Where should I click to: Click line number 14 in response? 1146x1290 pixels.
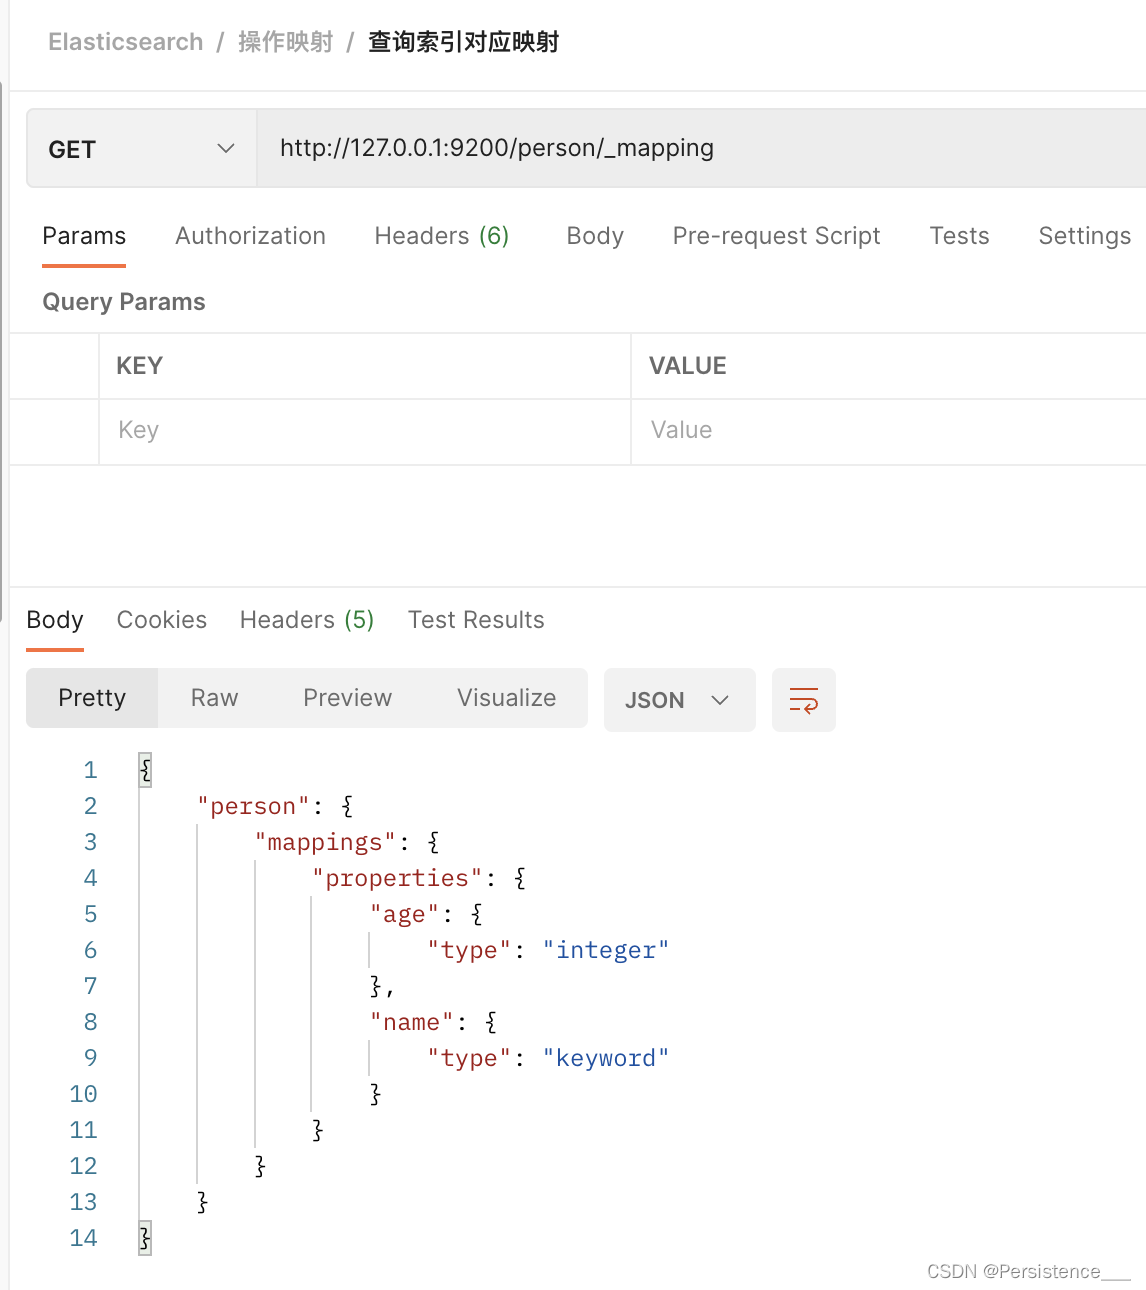click(84, 1238)
